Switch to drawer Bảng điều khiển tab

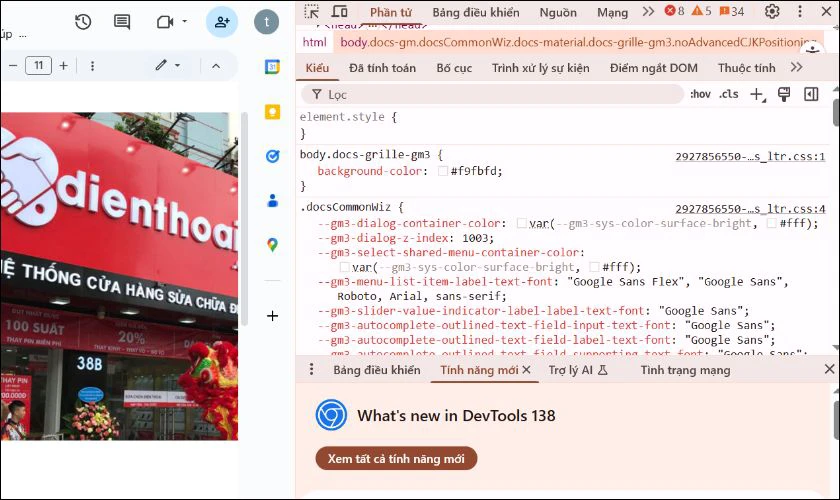pos(377,370)
